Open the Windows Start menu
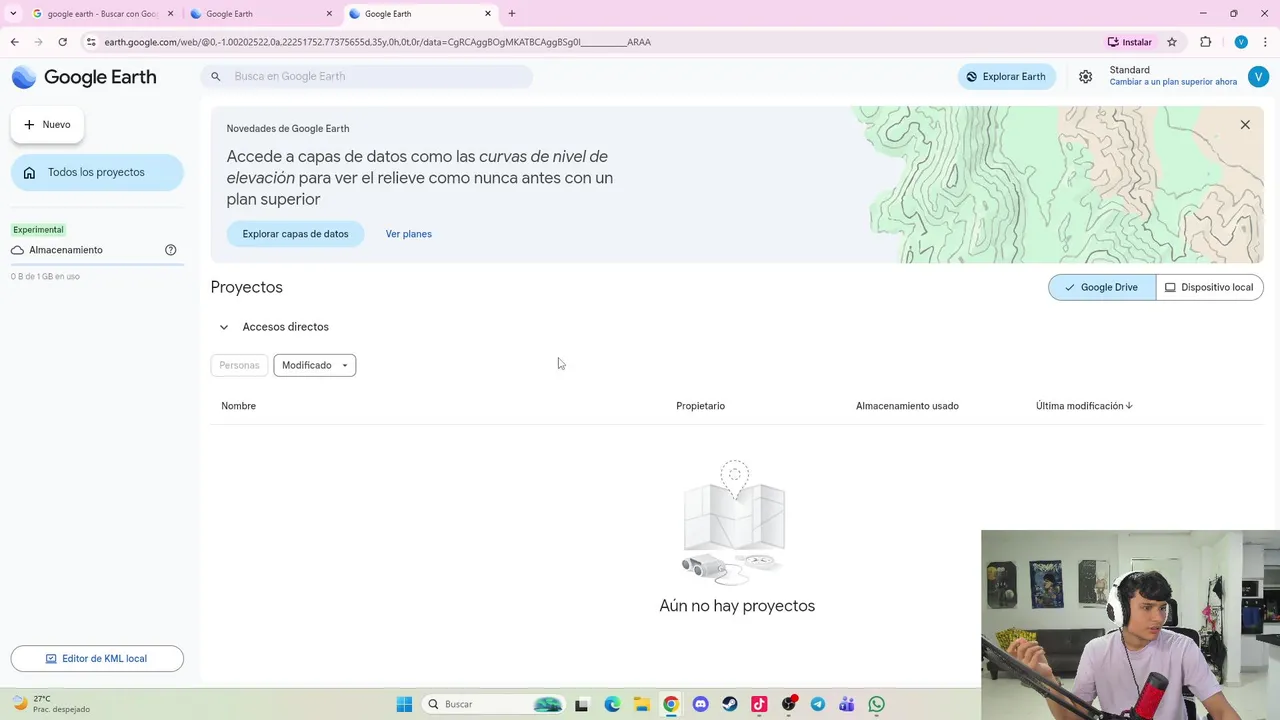1280x720 pixels. (404, 704)
